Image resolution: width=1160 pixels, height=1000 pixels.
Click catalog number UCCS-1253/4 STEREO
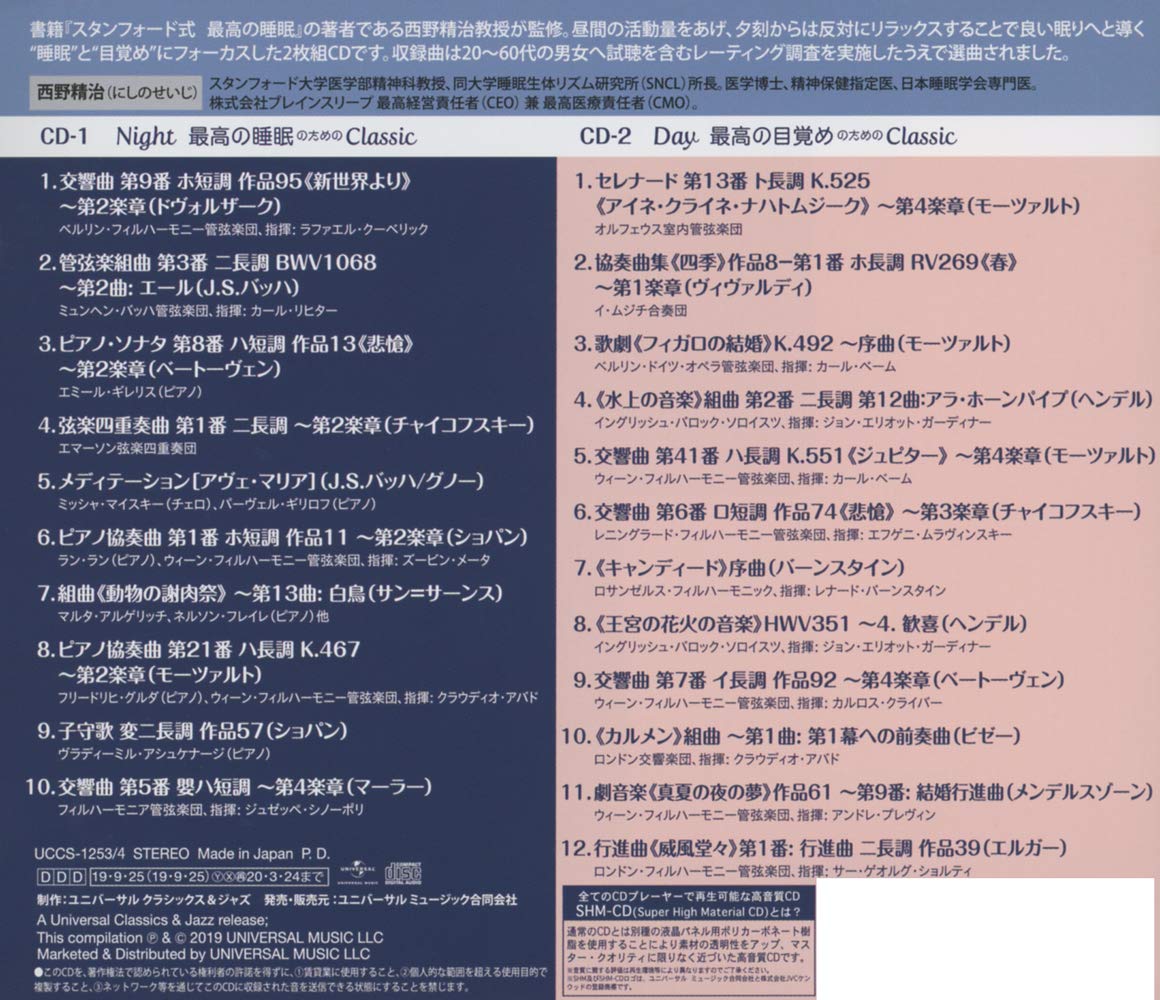(112, 854)
